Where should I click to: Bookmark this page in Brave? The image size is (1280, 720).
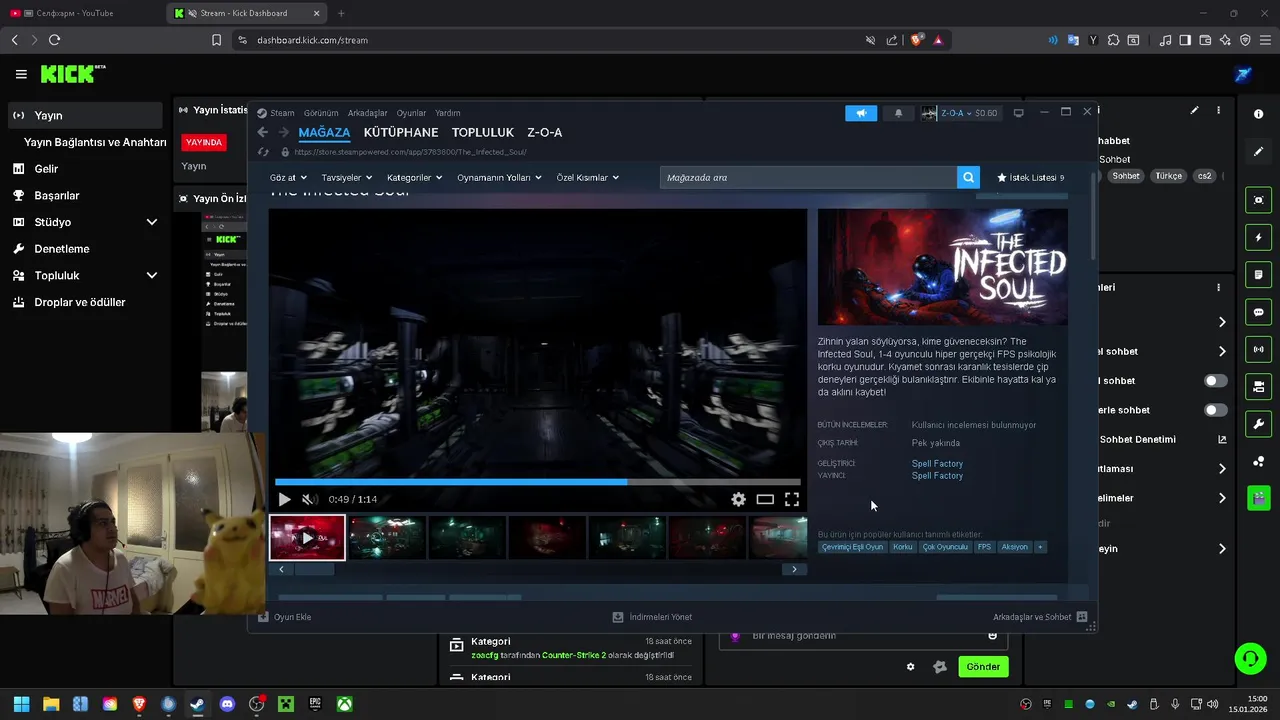click(216, 40)
